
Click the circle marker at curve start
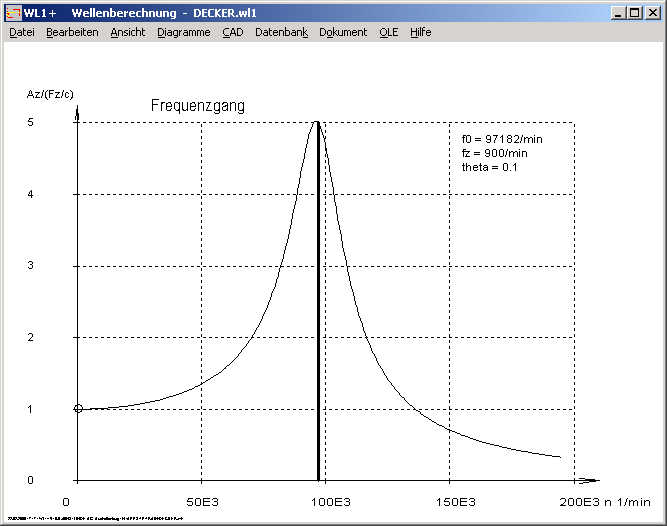coord(78,409)
